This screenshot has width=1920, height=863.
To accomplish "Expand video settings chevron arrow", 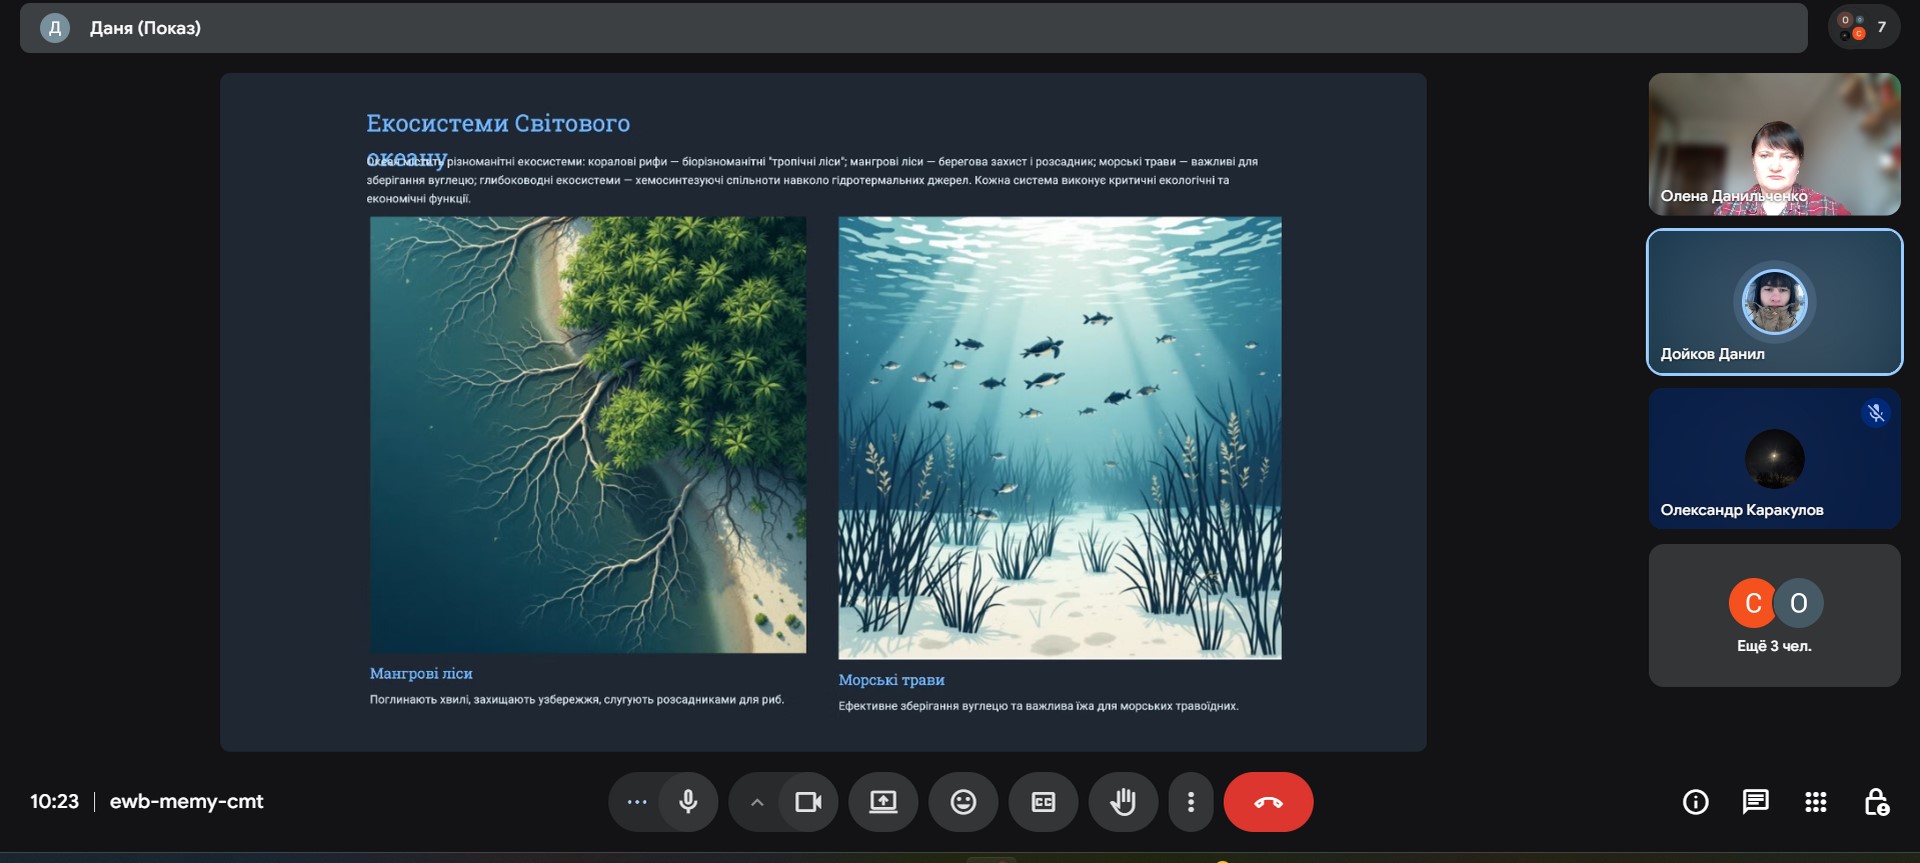I will click(757, 802).
